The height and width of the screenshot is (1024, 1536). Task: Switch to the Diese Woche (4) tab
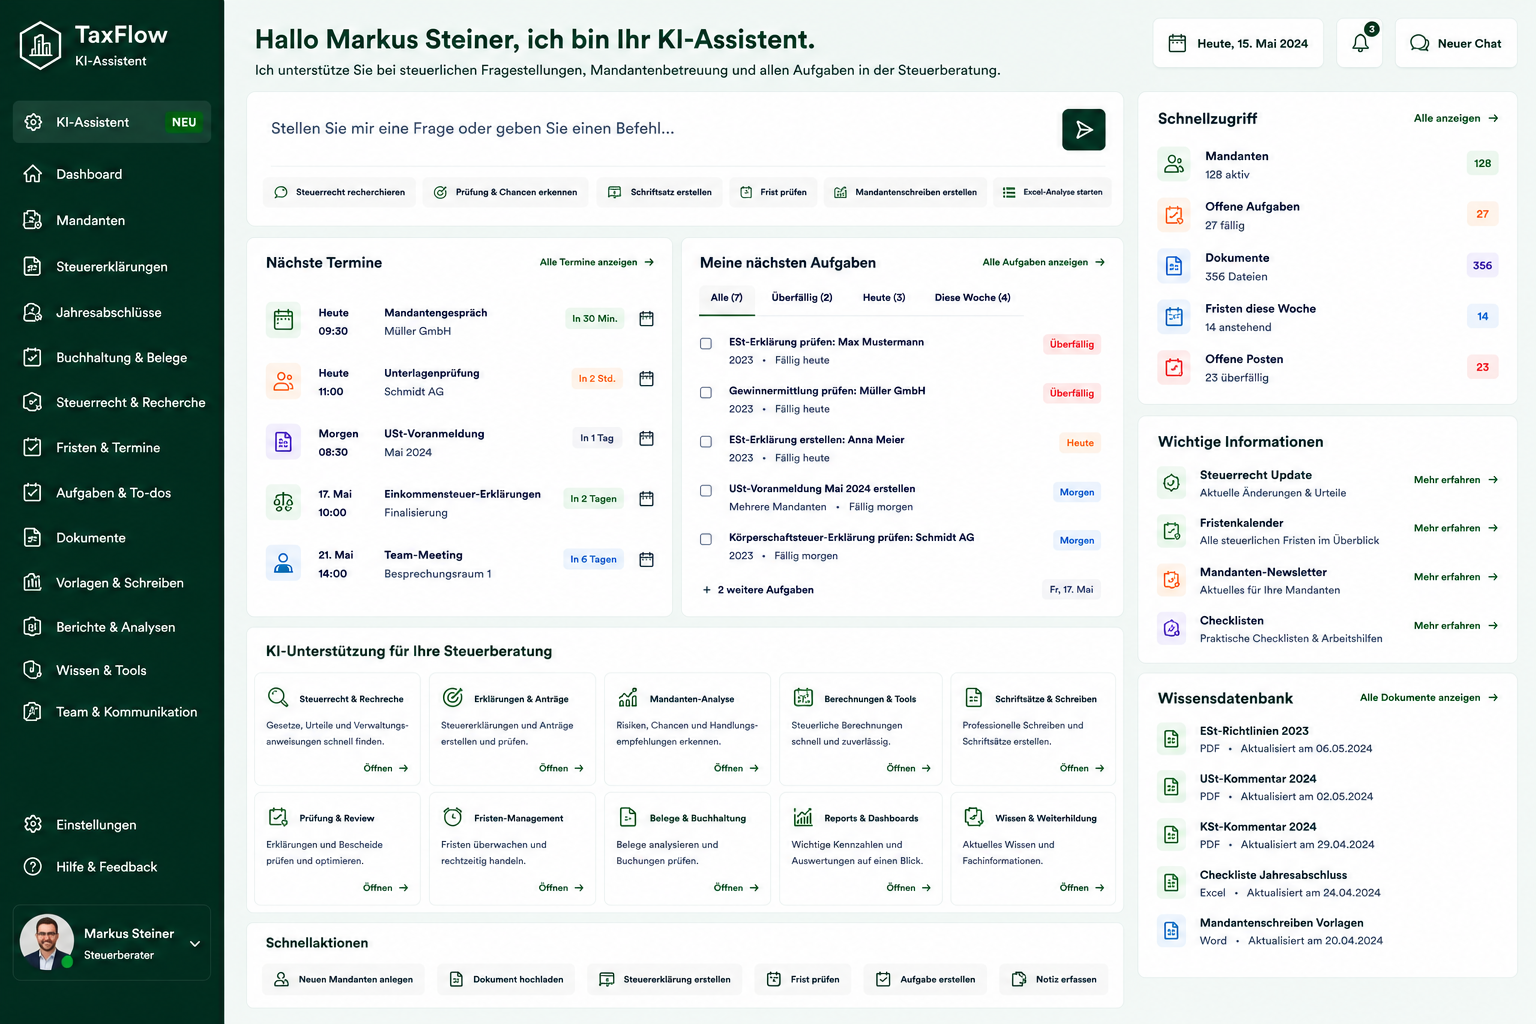click(972, 298)
